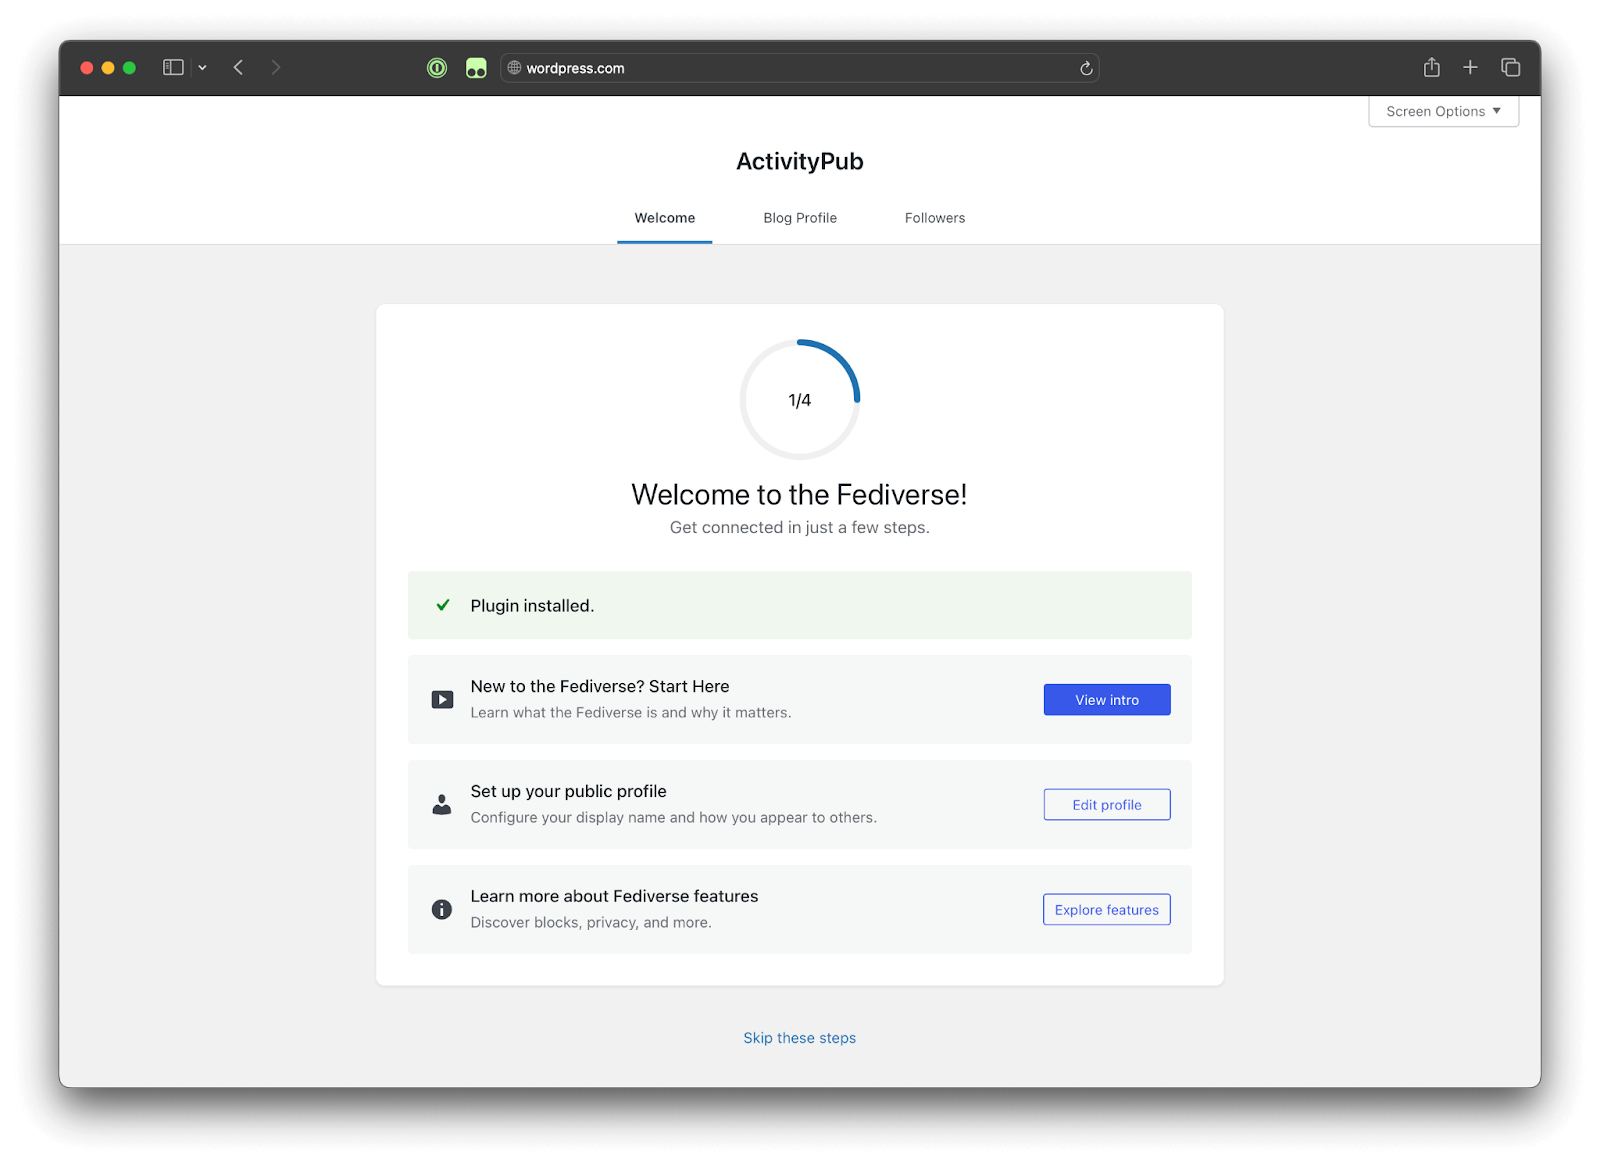
Task: Open the sidebar options chevron dropdown
Action: point(202,68)
